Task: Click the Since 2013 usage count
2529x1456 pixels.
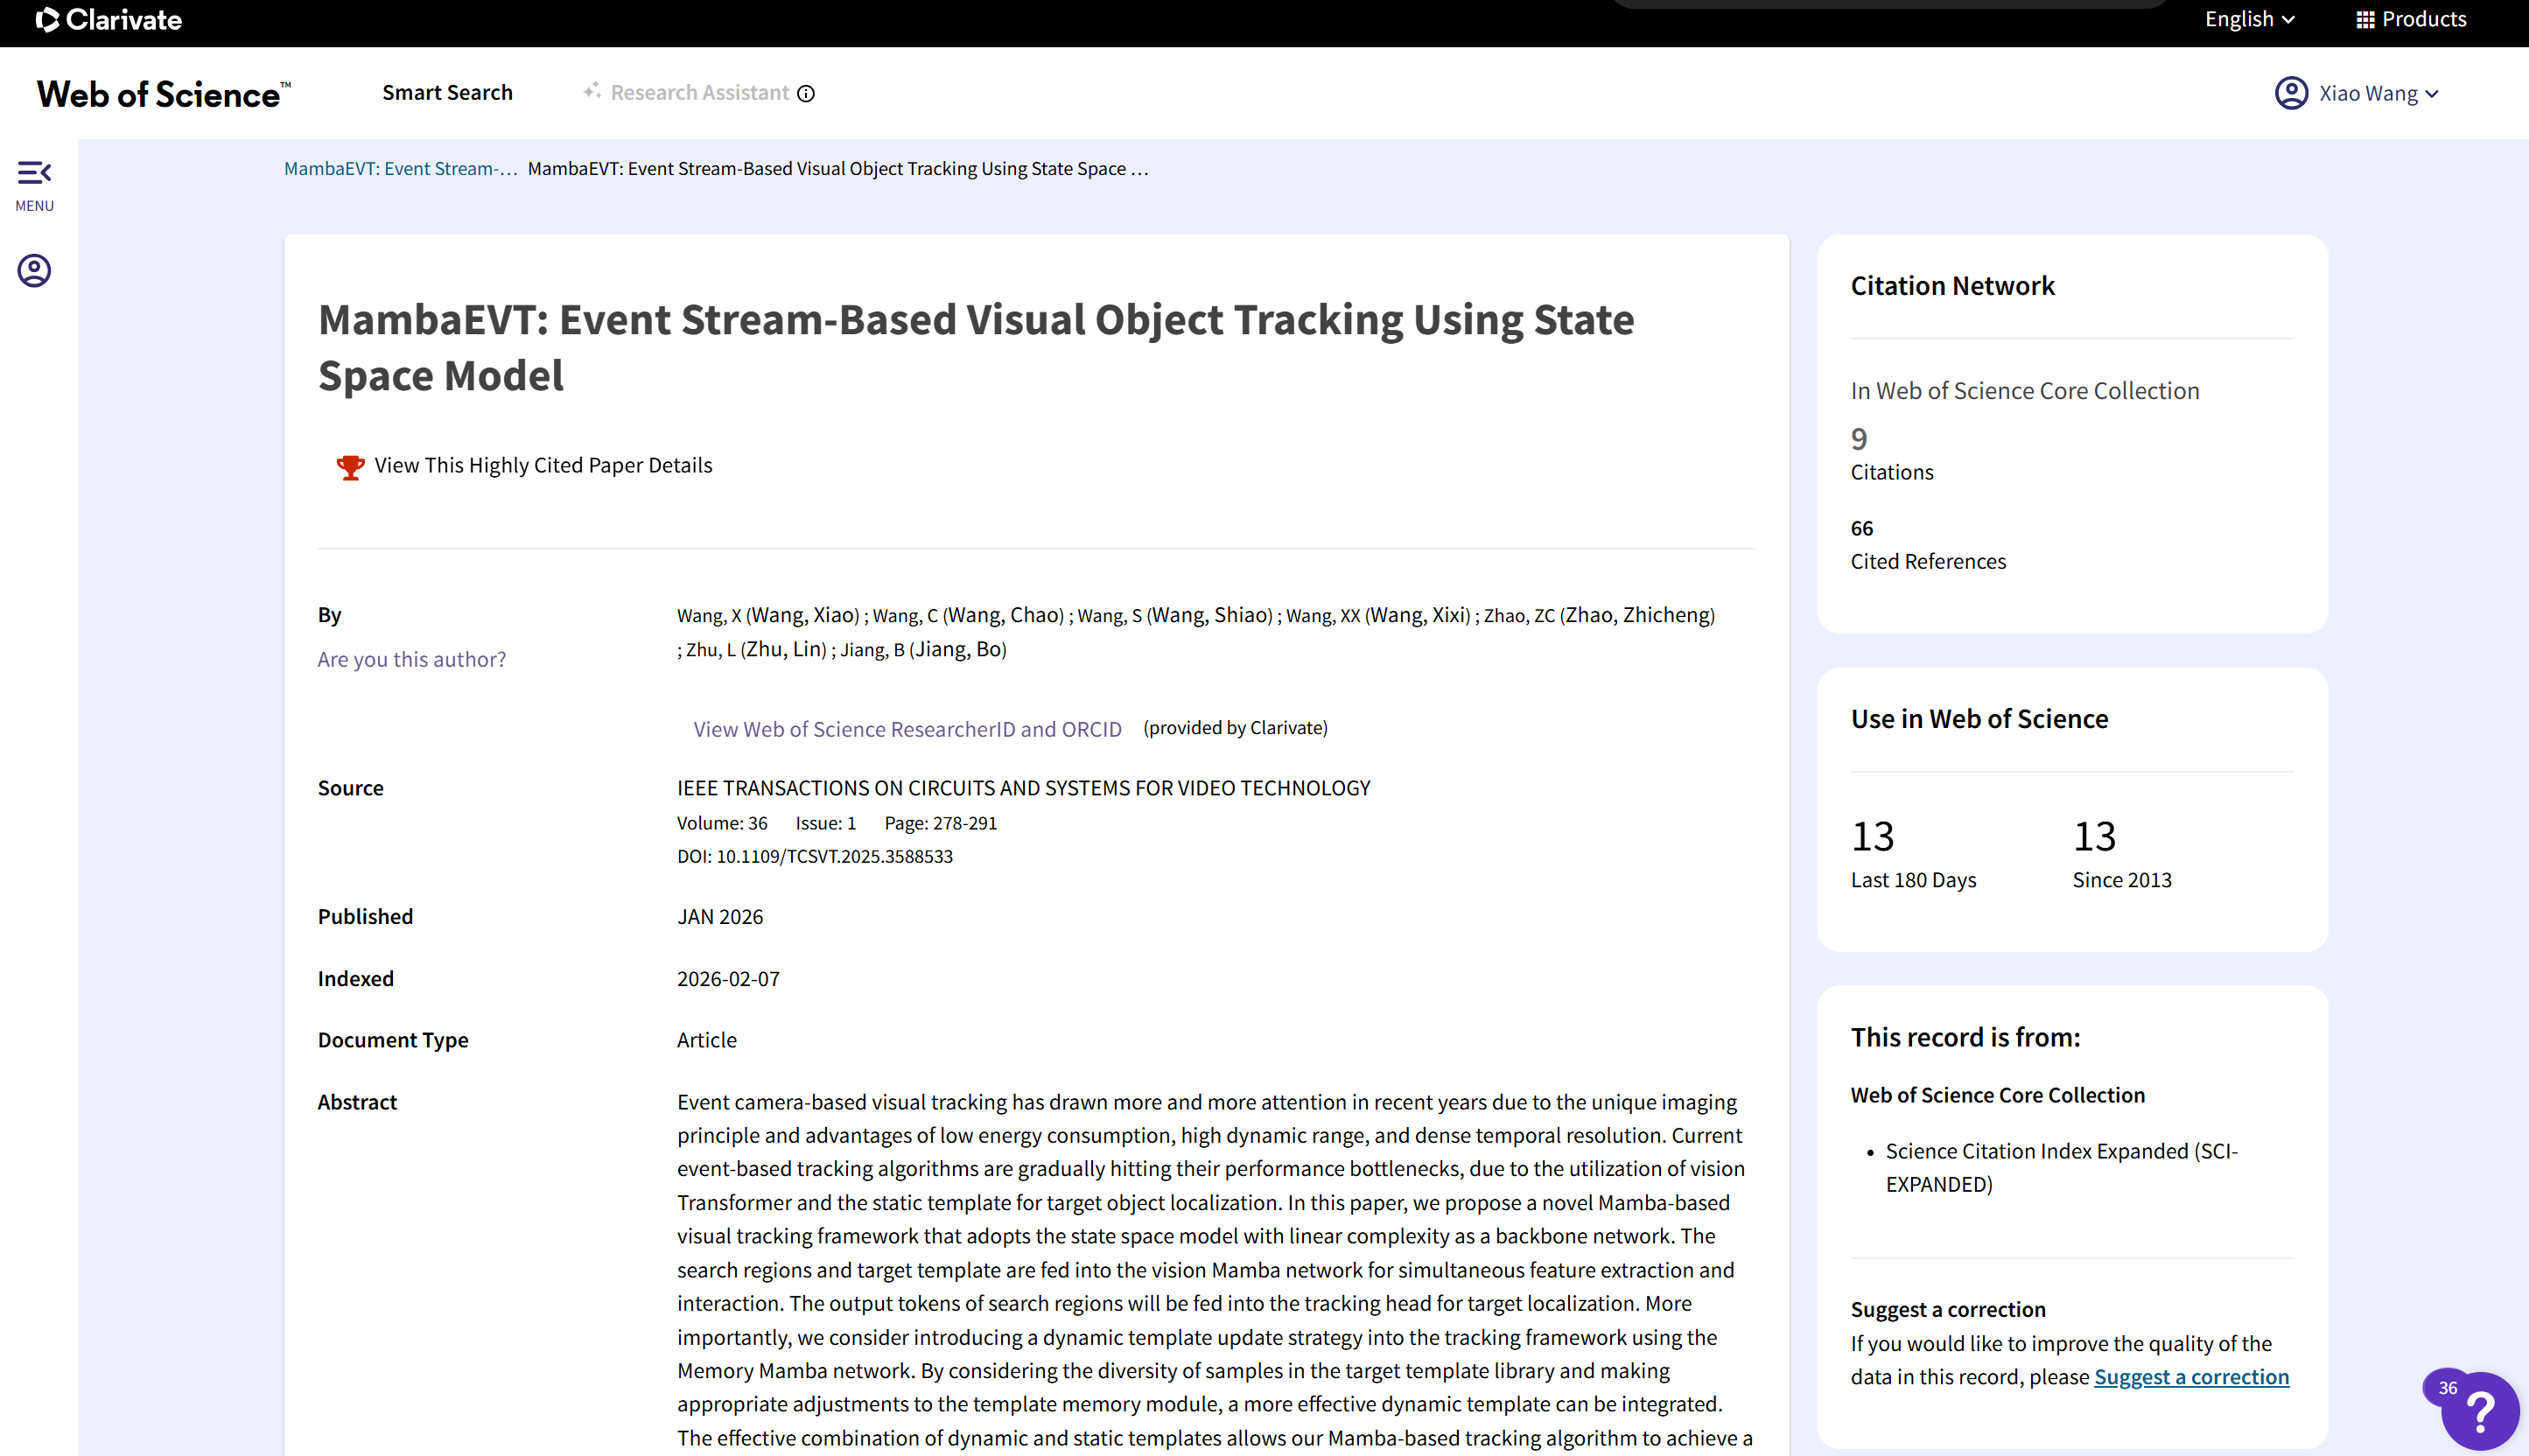Action: [2094, 837]
